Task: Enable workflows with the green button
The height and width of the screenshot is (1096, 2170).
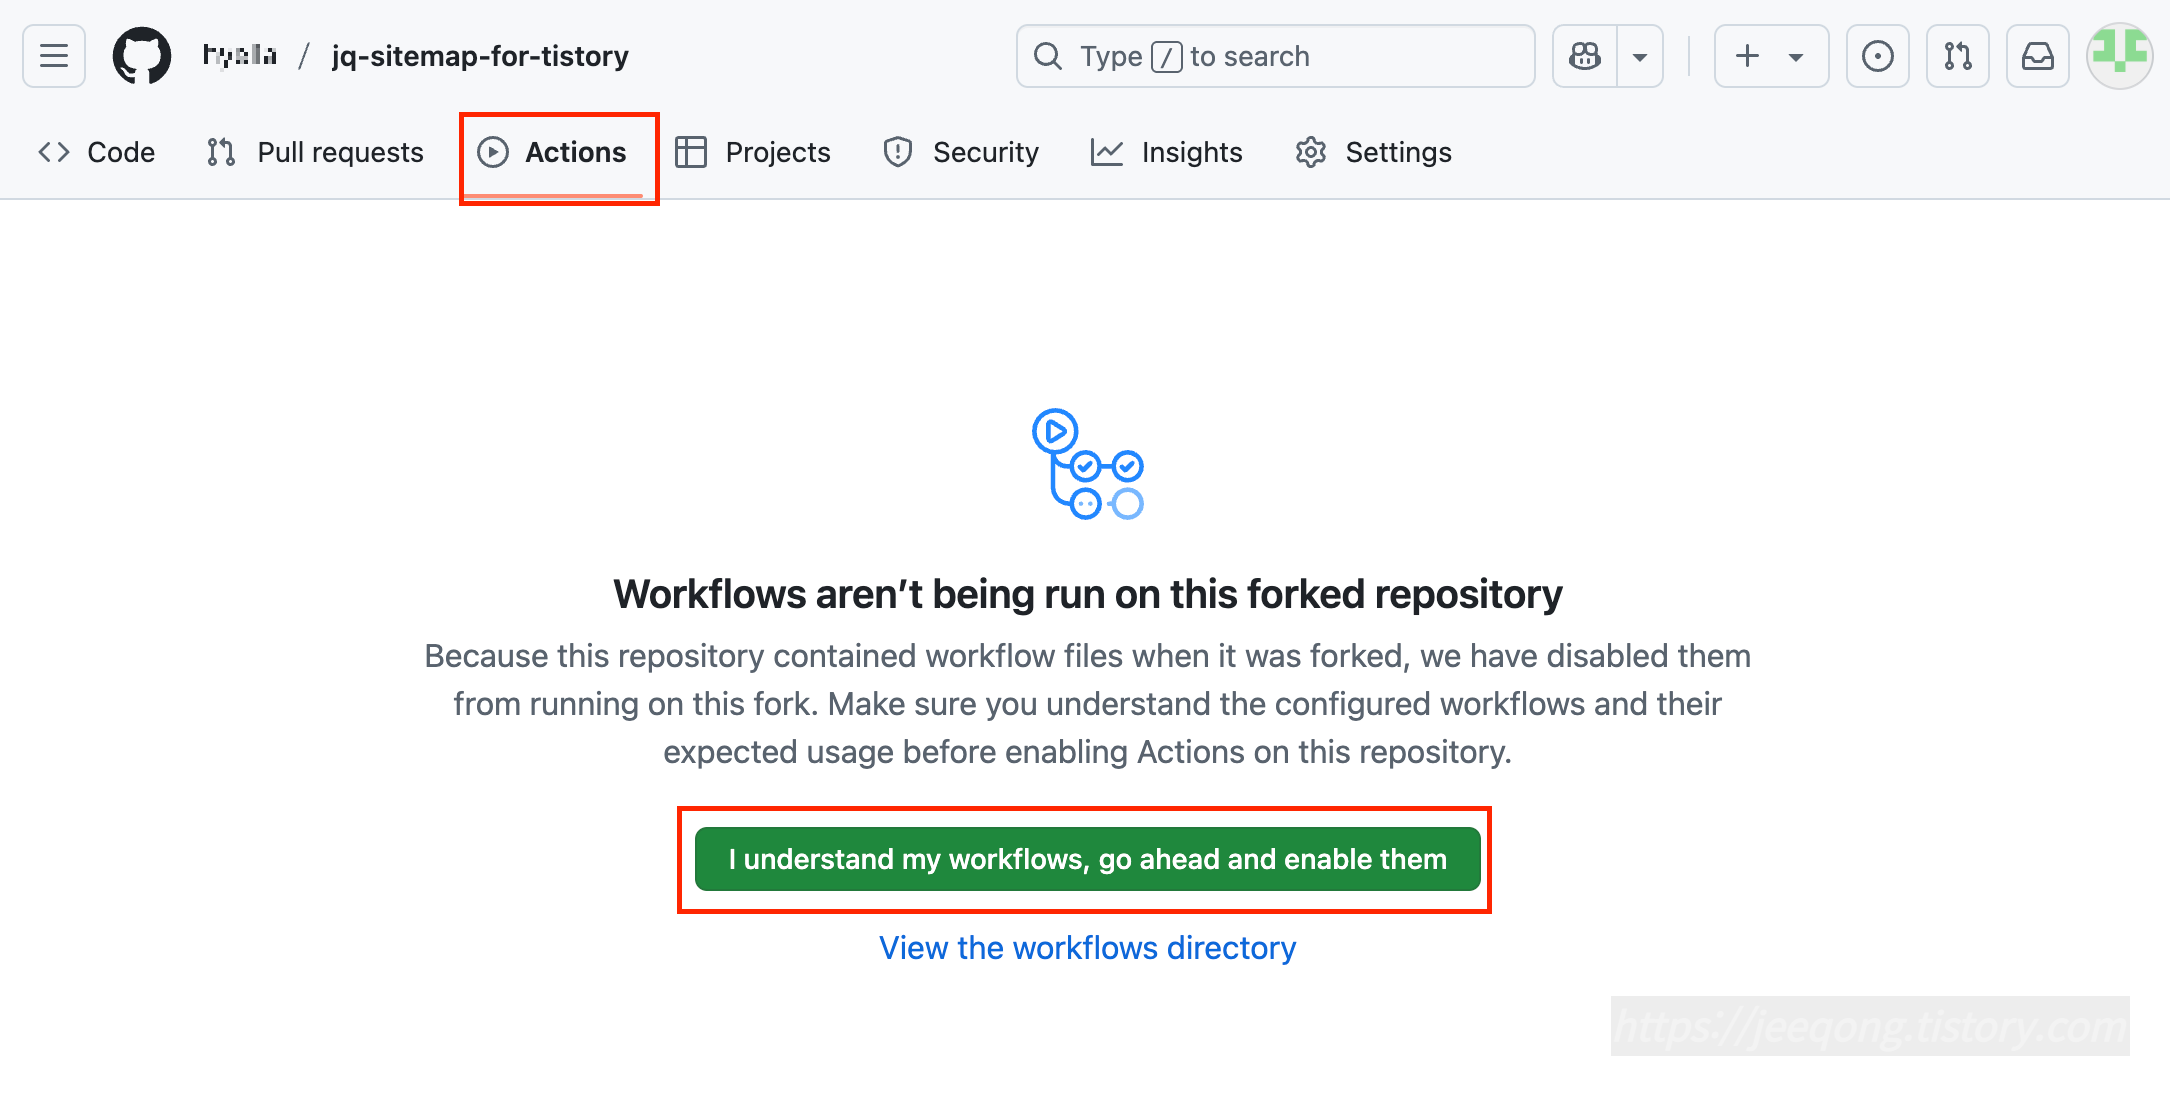Action: click(1087, 859)
